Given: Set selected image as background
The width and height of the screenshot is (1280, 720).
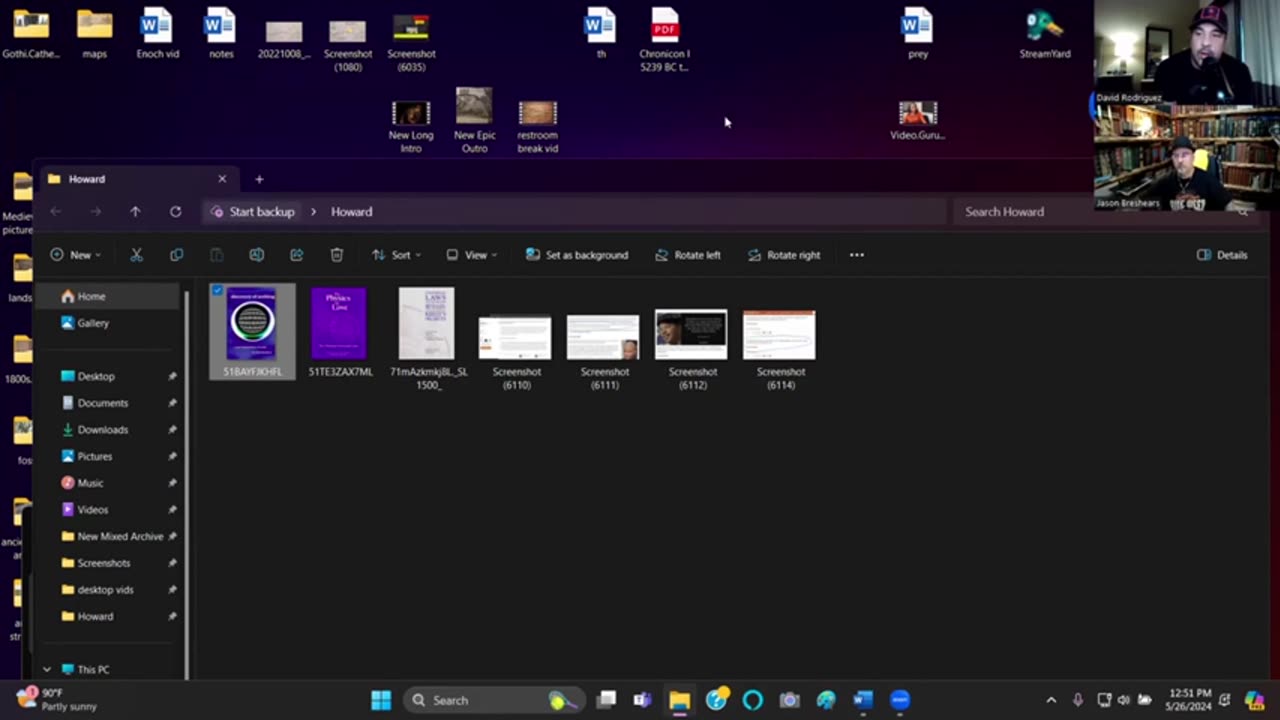Looking at the screenshot, I should point(577,255).
